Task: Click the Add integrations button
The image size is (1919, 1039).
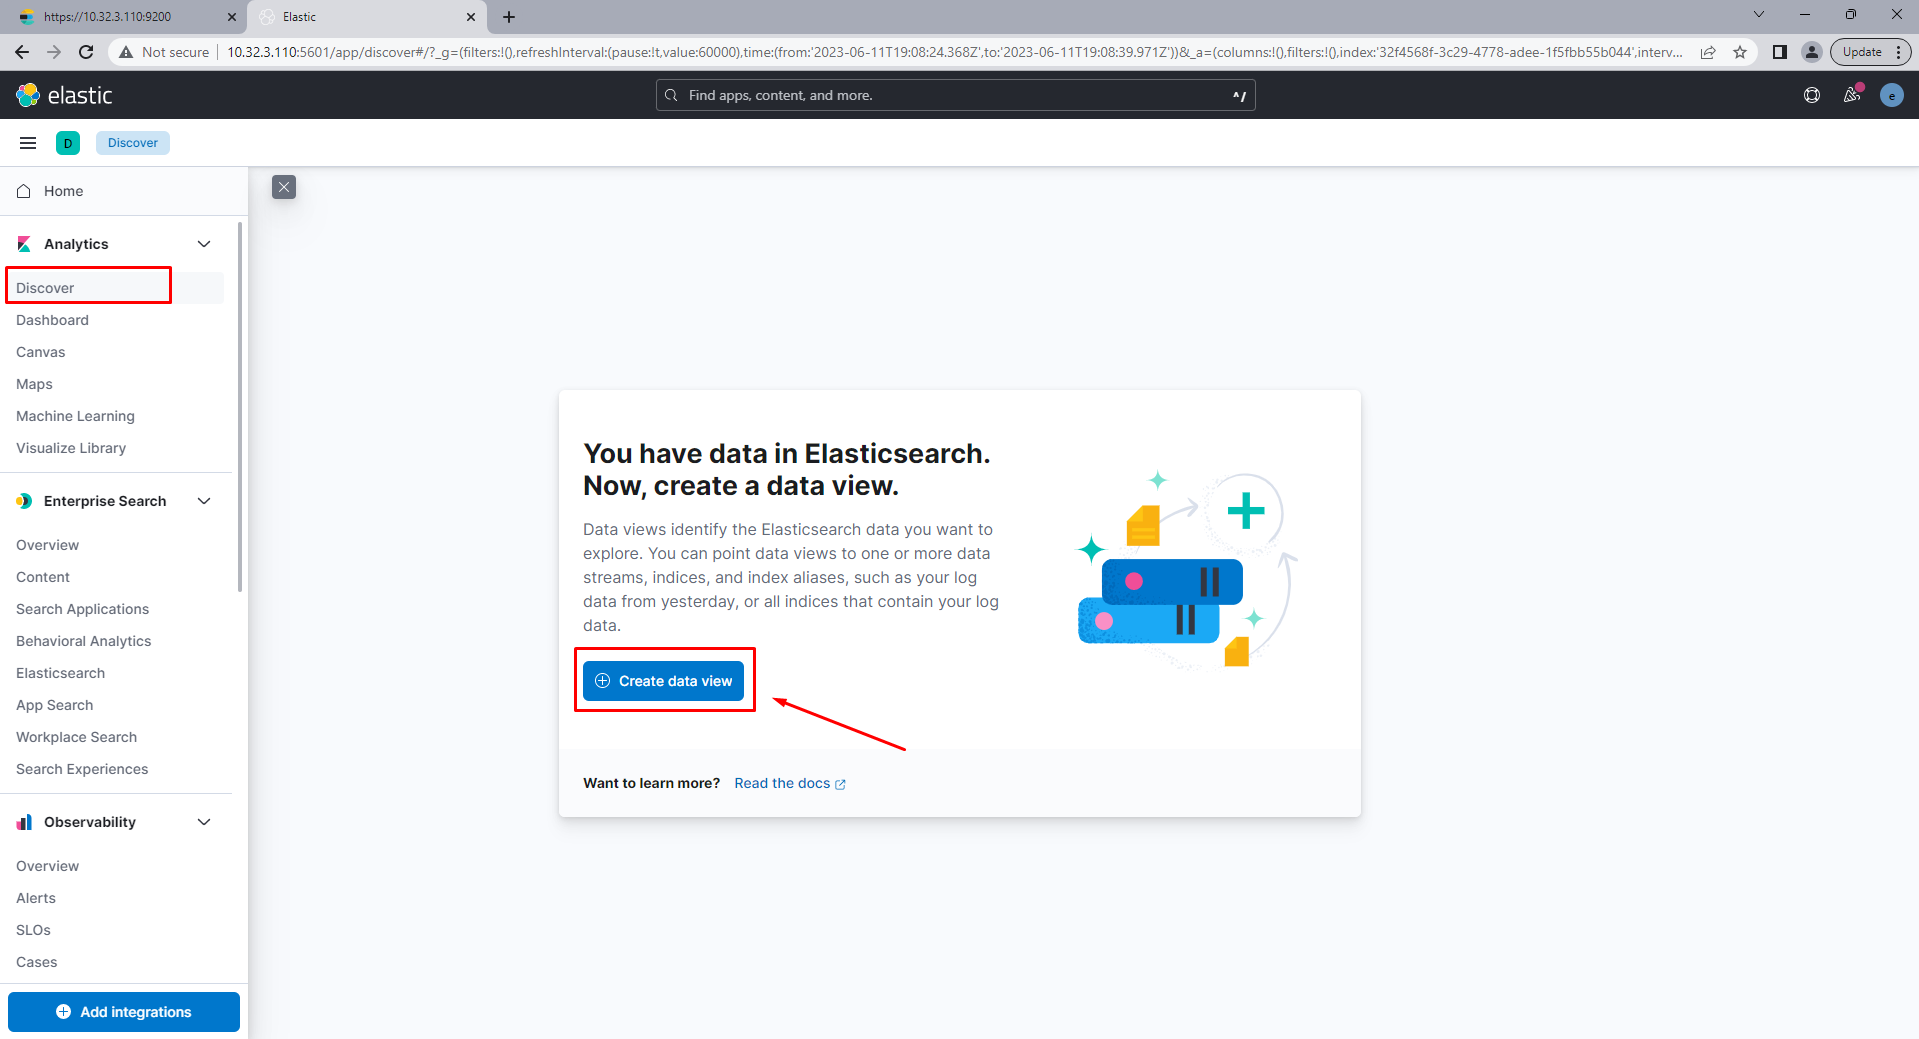Action: [x=124, y=1012]
